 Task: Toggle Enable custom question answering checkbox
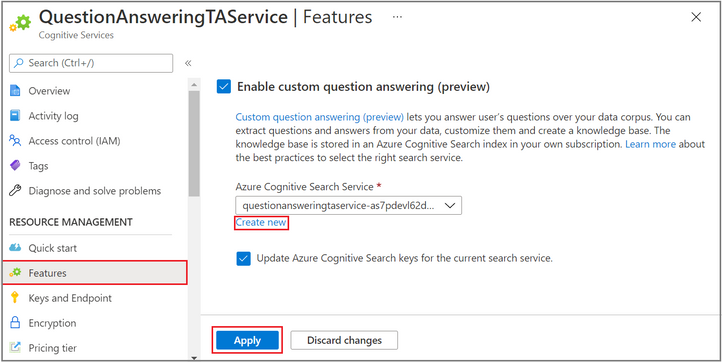(224, 87)
